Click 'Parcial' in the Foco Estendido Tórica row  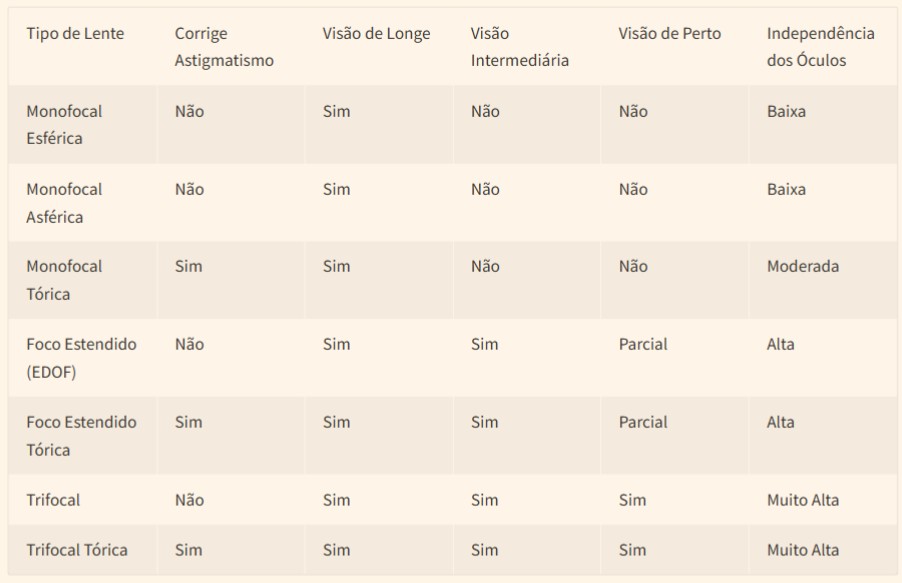point(642,422)
